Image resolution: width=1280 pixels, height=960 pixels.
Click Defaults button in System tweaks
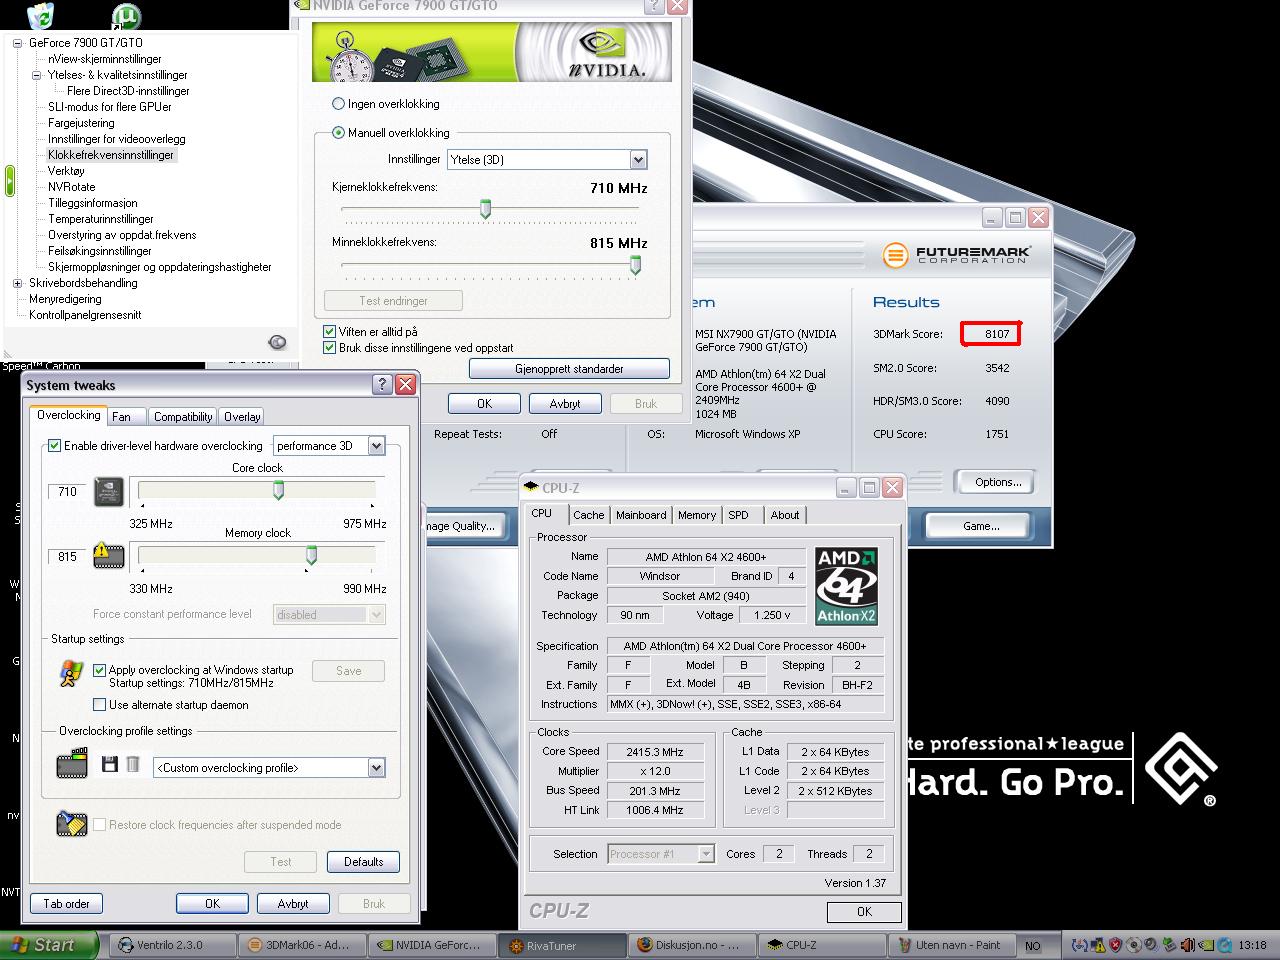pos(363,862)
